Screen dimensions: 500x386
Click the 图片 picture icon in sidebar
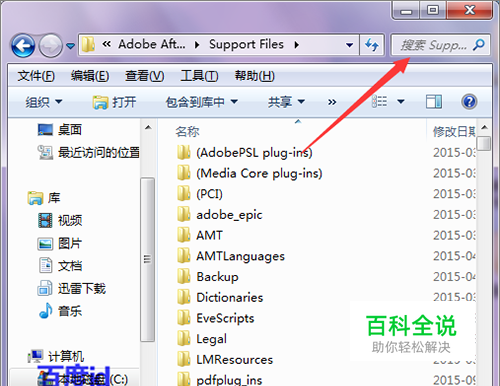(45, 244)
